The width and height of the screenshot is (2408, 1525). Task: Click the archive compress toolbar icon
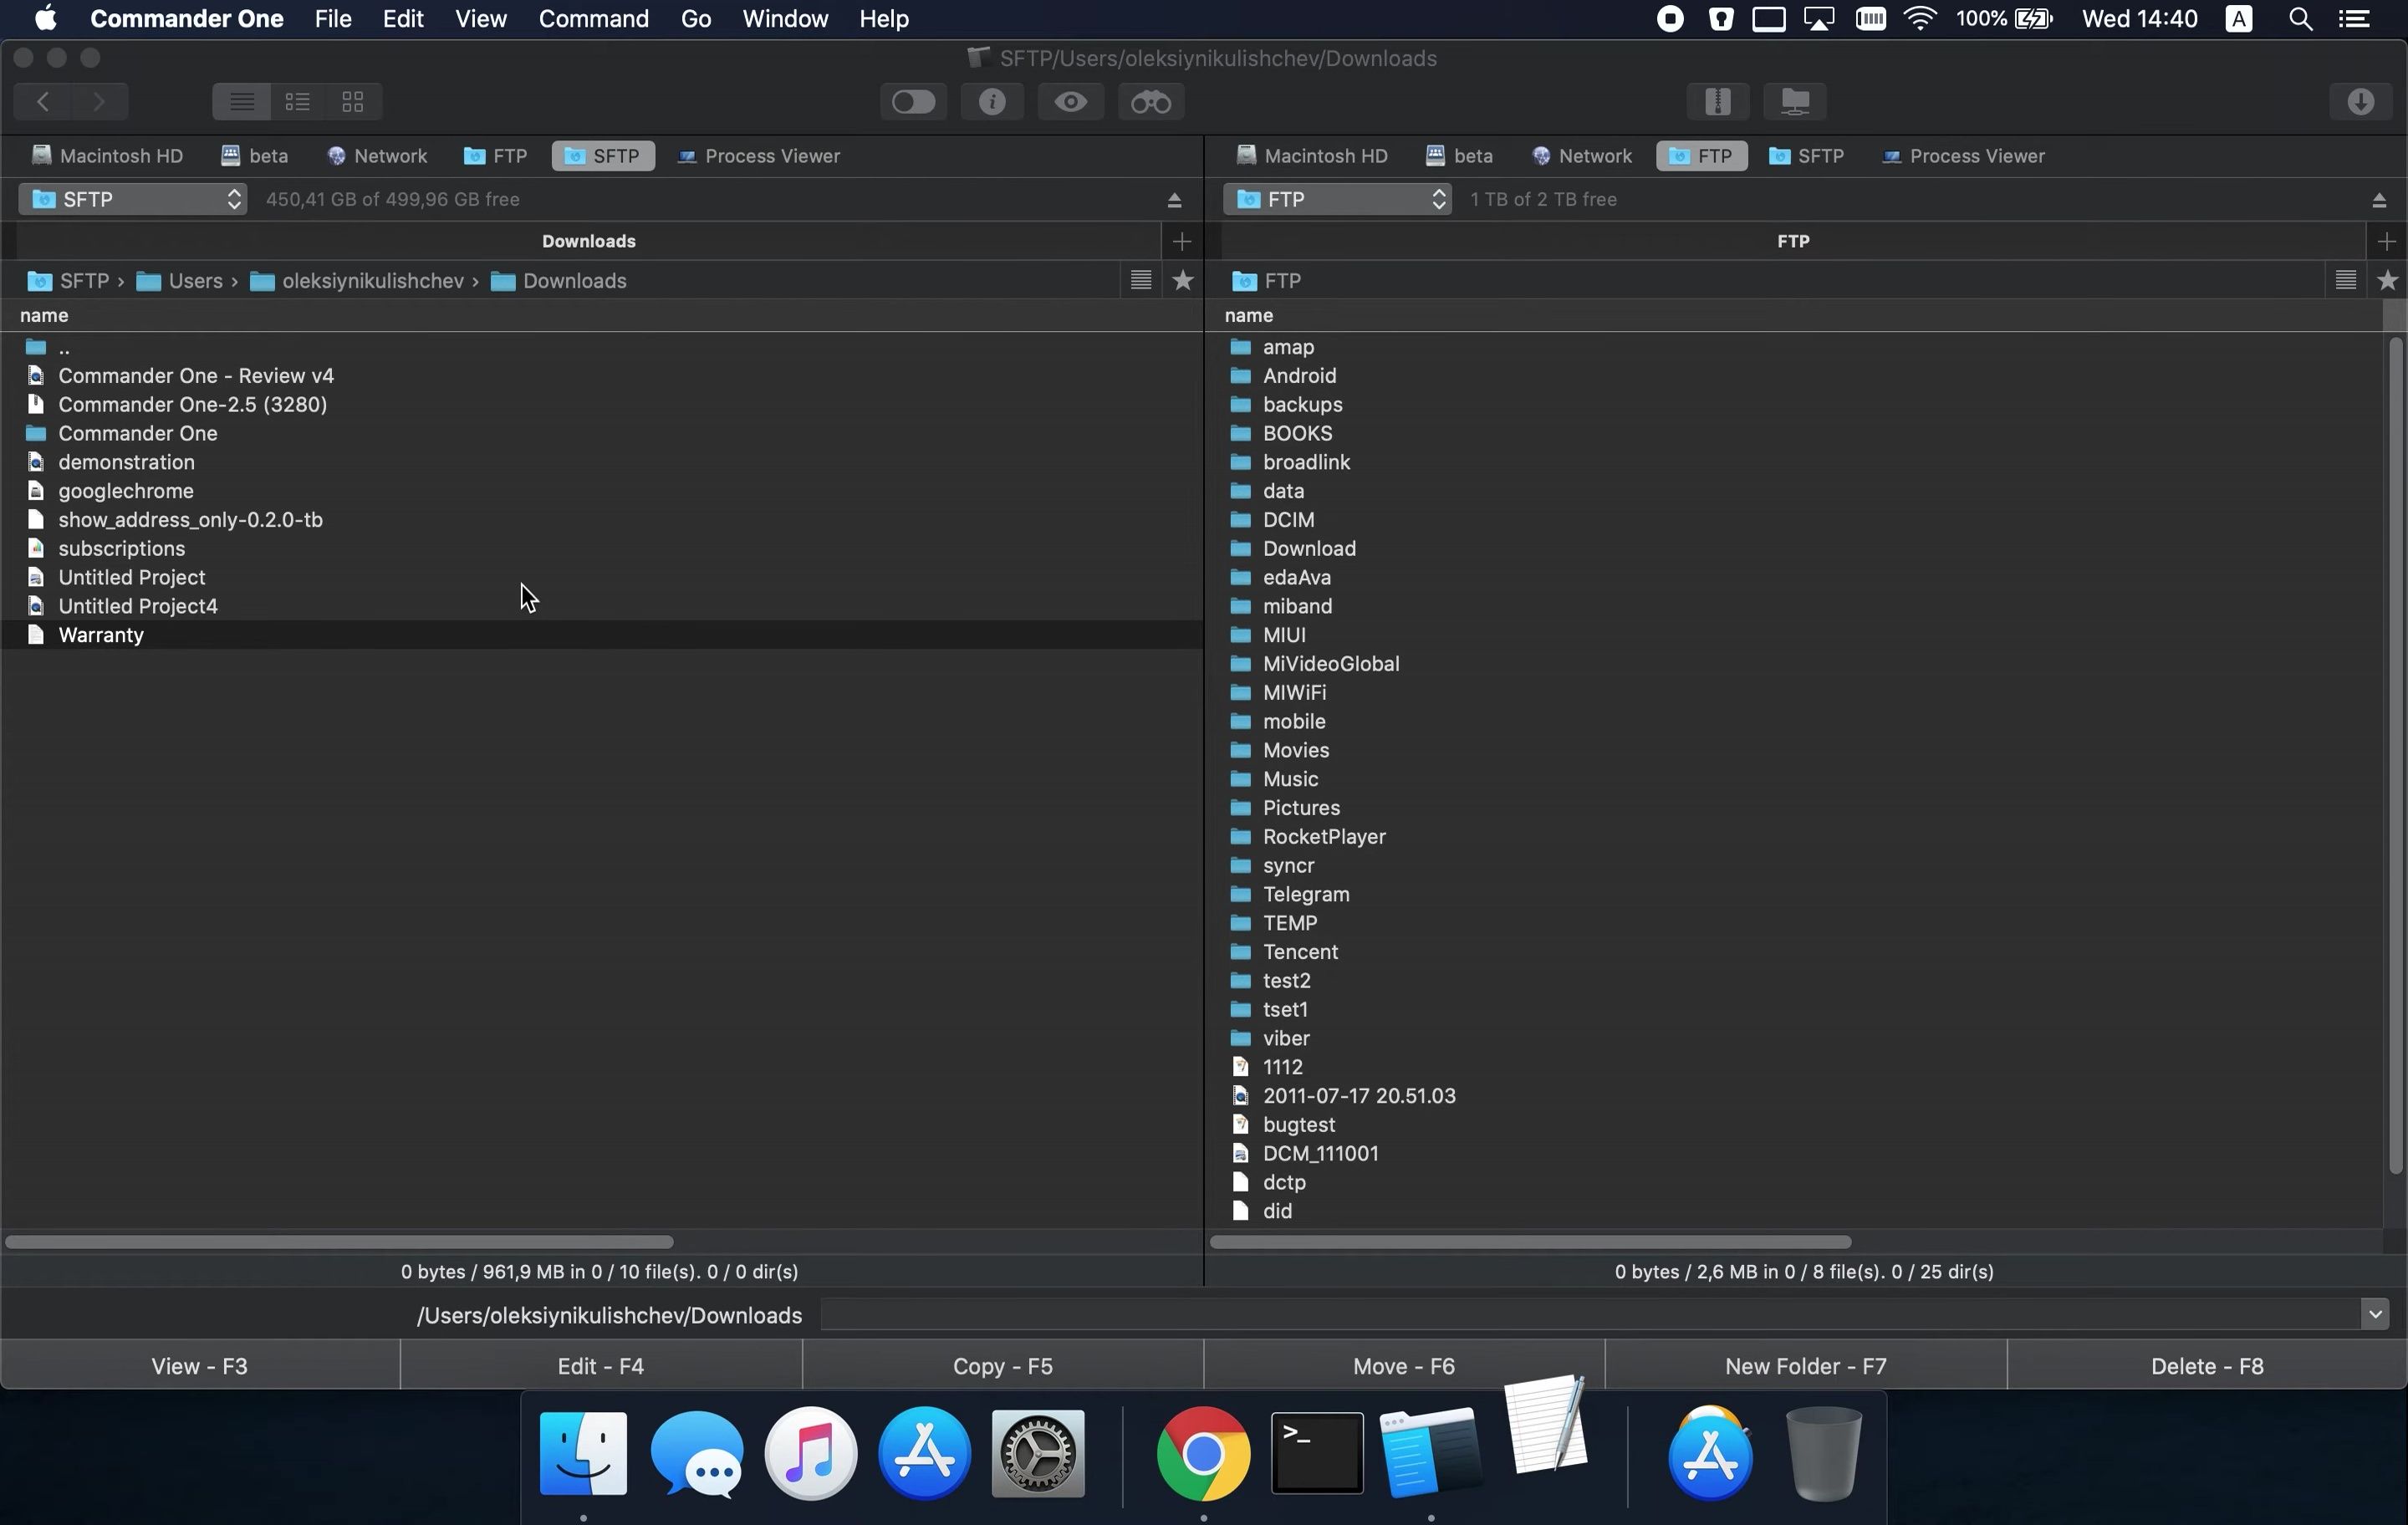coord(1718,101)
